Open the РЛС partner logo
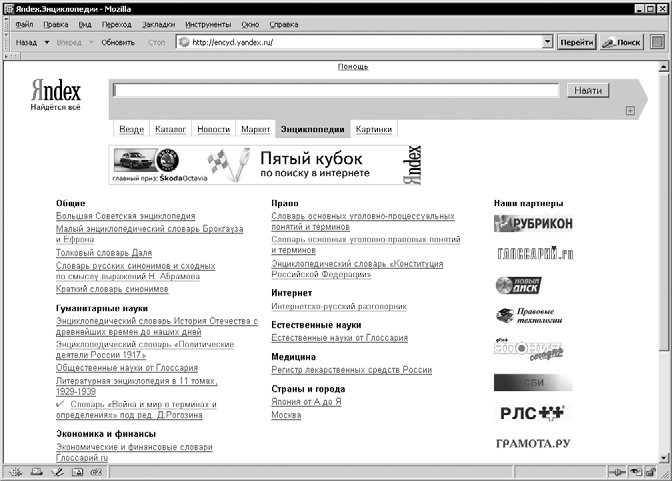 [x=532, y=413]
